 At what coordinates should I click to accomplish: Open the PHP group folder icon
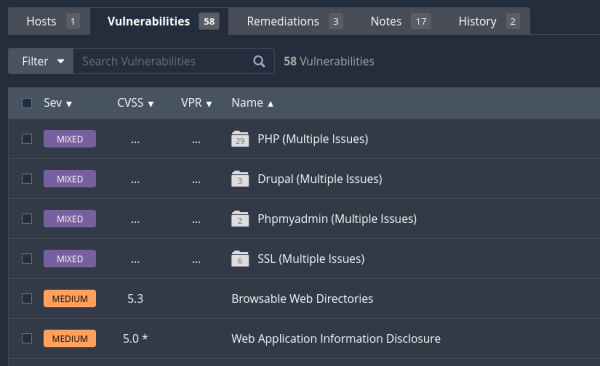click(240, 139)
